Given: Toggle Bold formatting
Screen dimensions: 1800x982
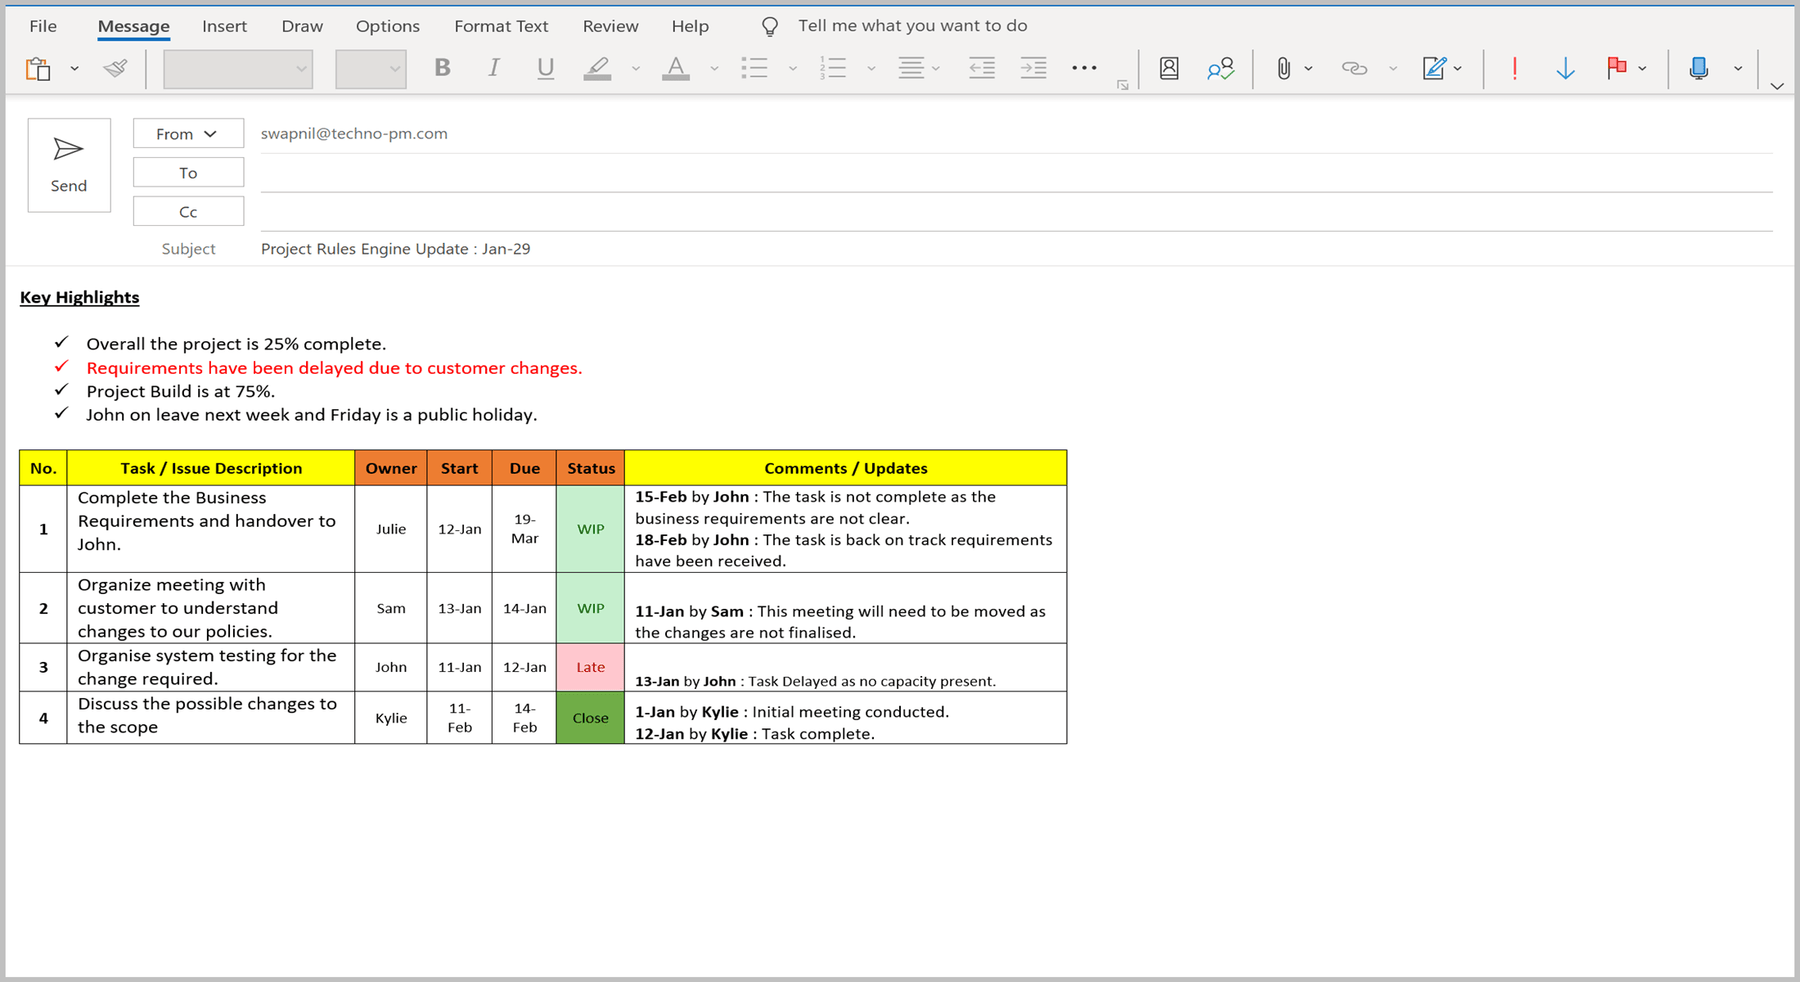Looking at the screenshot, I should pyautogui.click(x=442, y=68).
